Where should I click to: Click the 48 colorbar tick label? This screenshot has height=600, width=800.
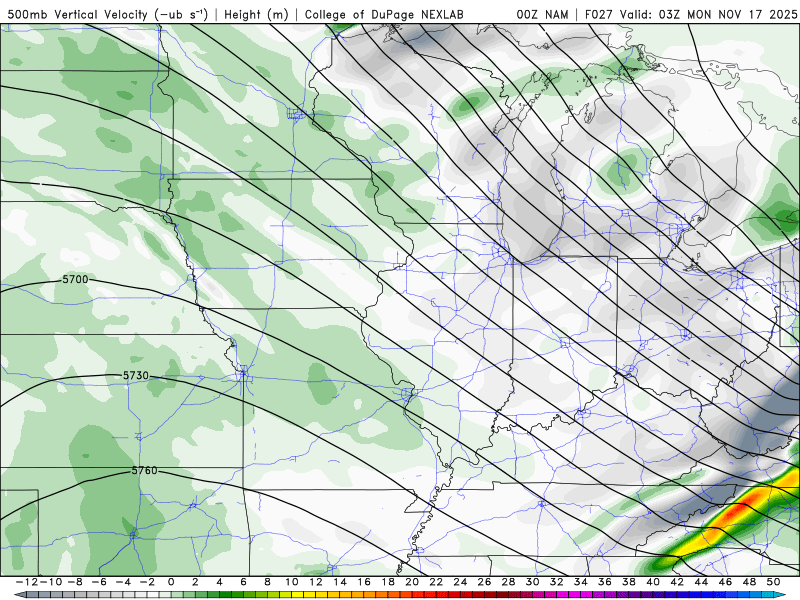749,582
